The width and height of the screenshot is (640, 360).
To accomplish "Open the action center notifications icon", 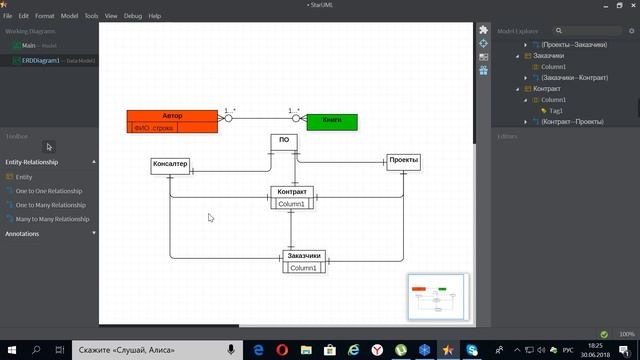I will [624, 350].
